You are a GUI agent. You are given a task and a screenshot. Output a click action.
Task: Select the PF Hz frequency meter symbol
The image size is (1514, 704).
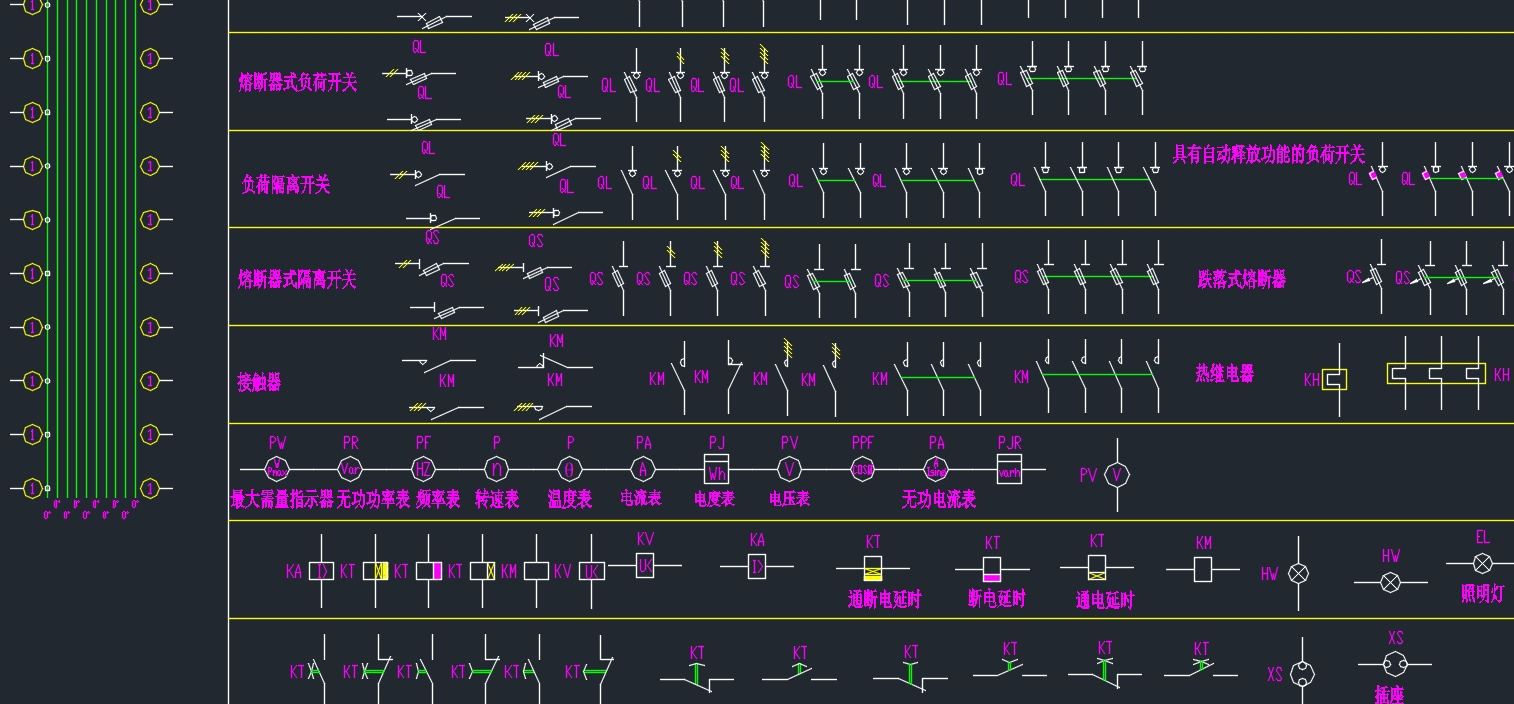(423, 469)
